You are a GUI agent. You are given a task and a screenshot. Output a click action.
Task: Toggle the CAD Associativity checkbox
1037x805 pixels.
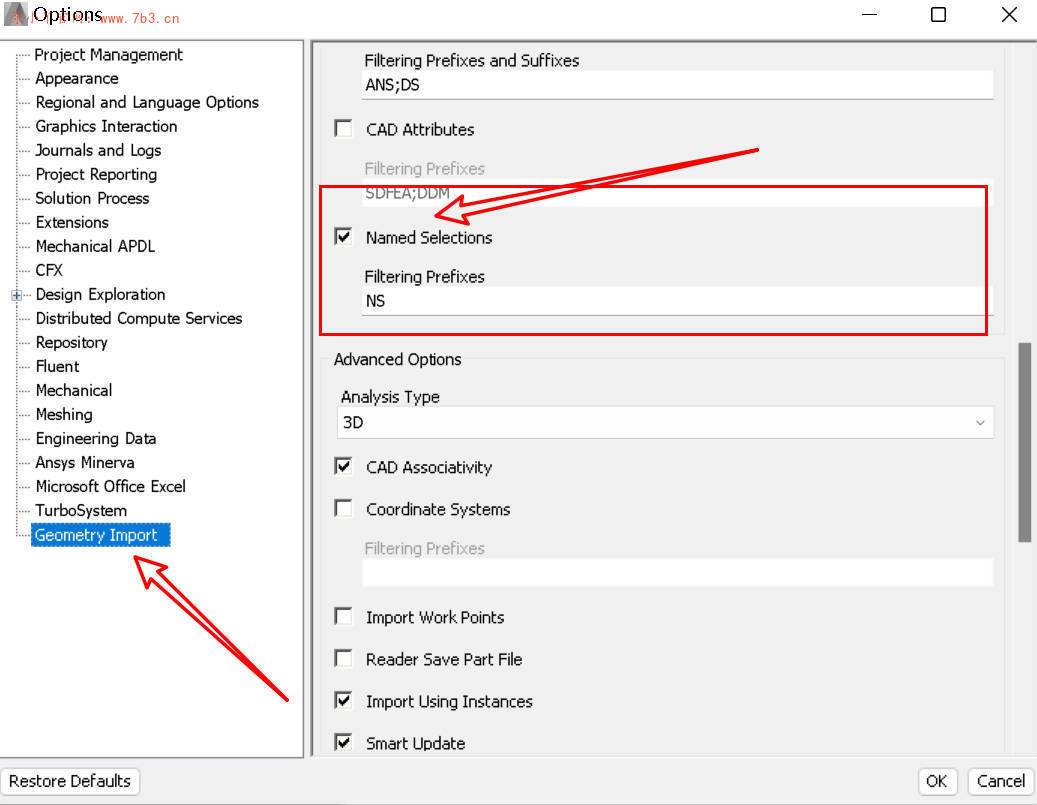344,467
